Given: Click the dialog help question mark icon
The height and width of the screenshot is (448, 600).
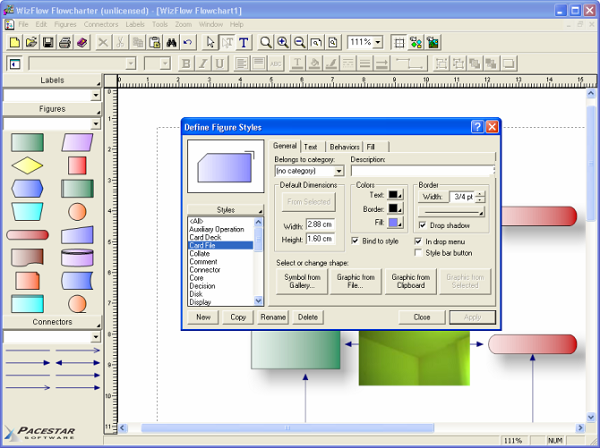Looking at the screenshot, I should coord(477,127).
